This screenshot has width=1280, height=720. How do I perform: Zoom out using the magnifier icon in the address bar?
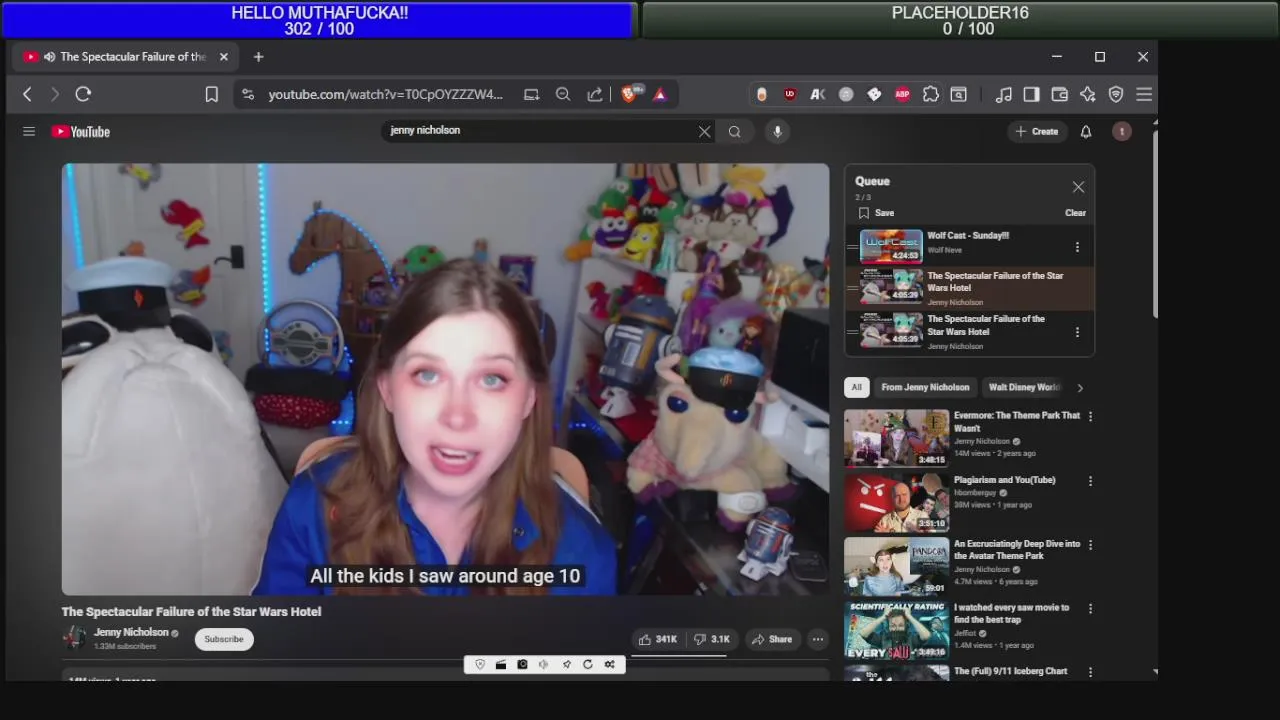563,94
